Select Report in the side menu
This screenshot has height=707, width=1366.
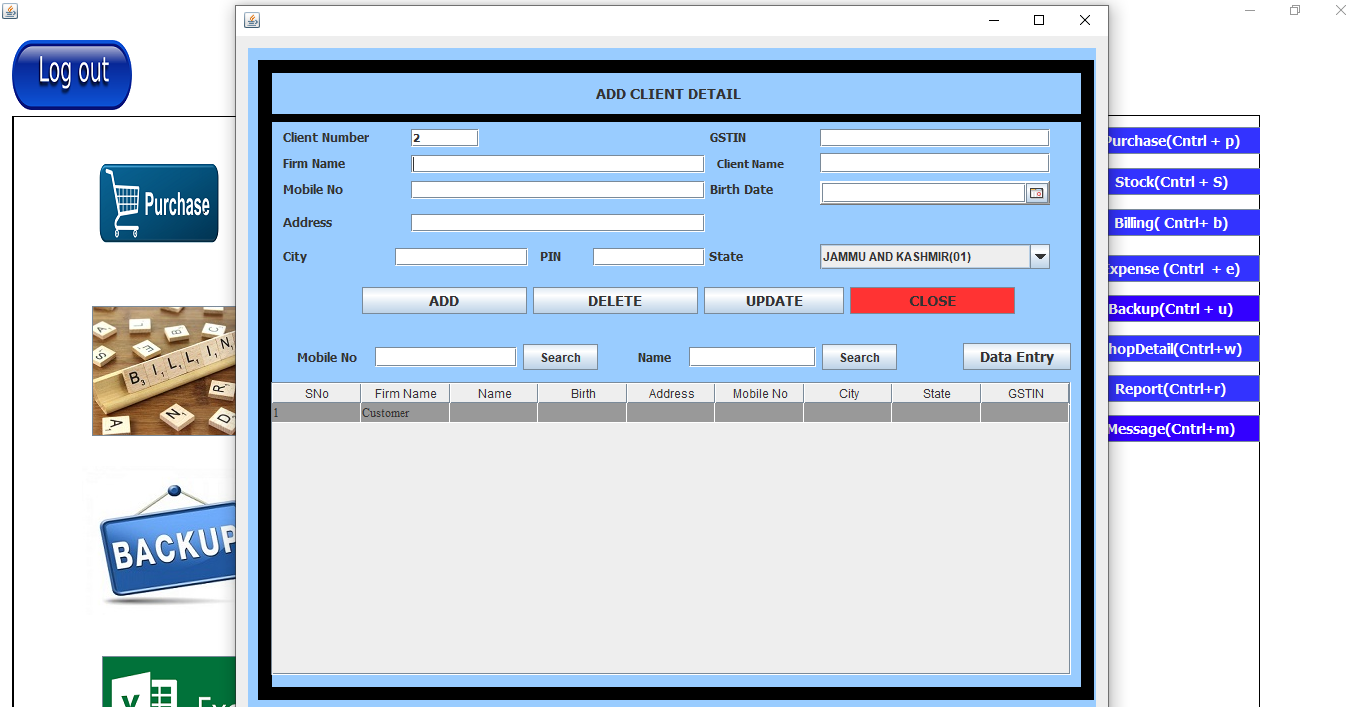point(1170,389)
